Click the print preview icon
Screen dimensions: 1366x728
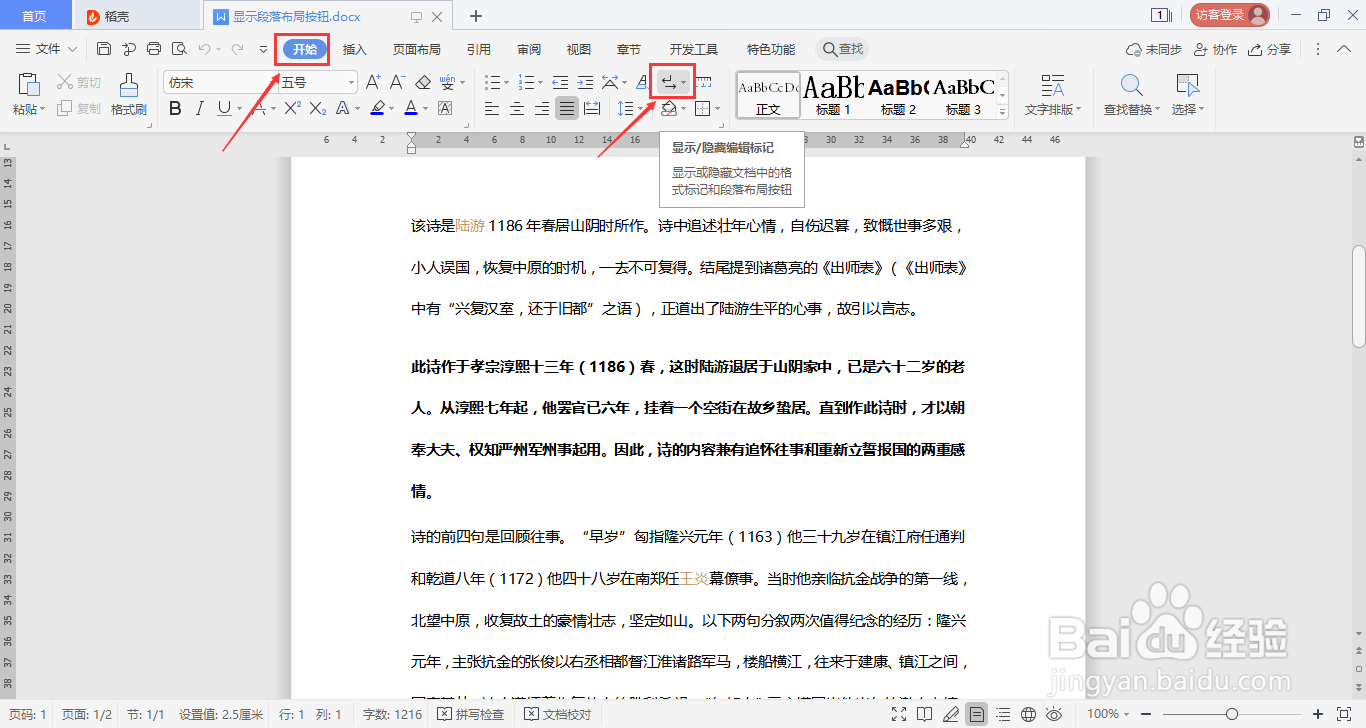pos(179,47)
